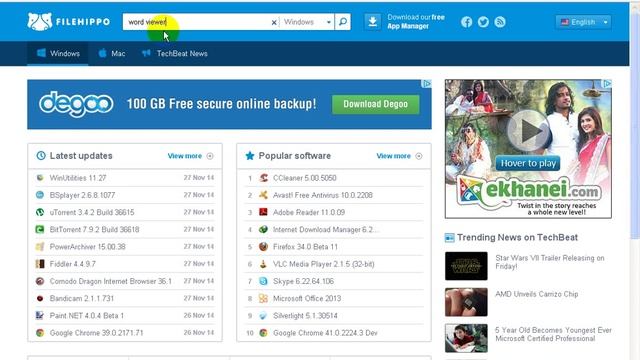This screenshot has width=640, height=360.
Task: Open WinUtilities 11.27
Action: pyautogui.click(x=78, y=178)
